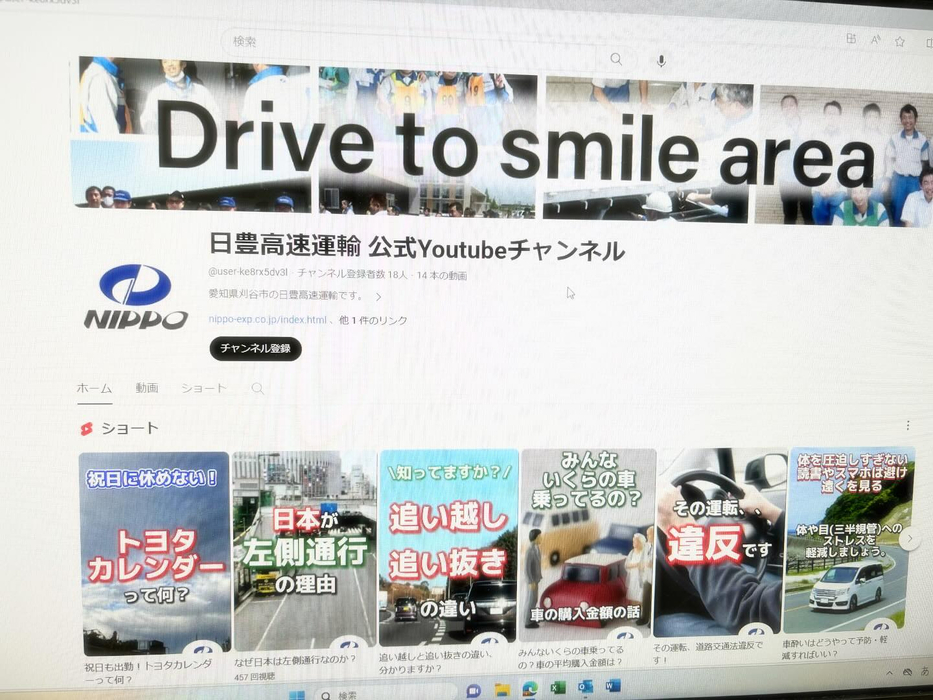This screenshot has height=700, width=933.
Task: Launch Excel from the taskbar
Action: [x=558, y=688]
